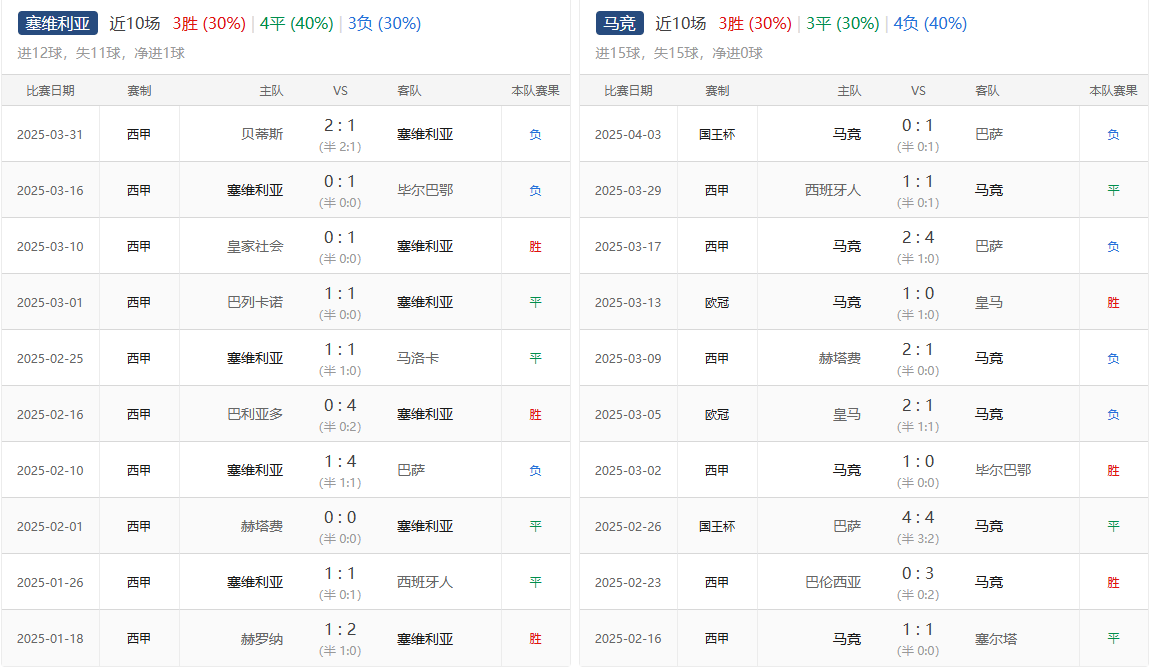Select the 国王杯 label on 2025-04-03 row
Image resolution: width=1151 pixels, height=667 pixels.
717,134
